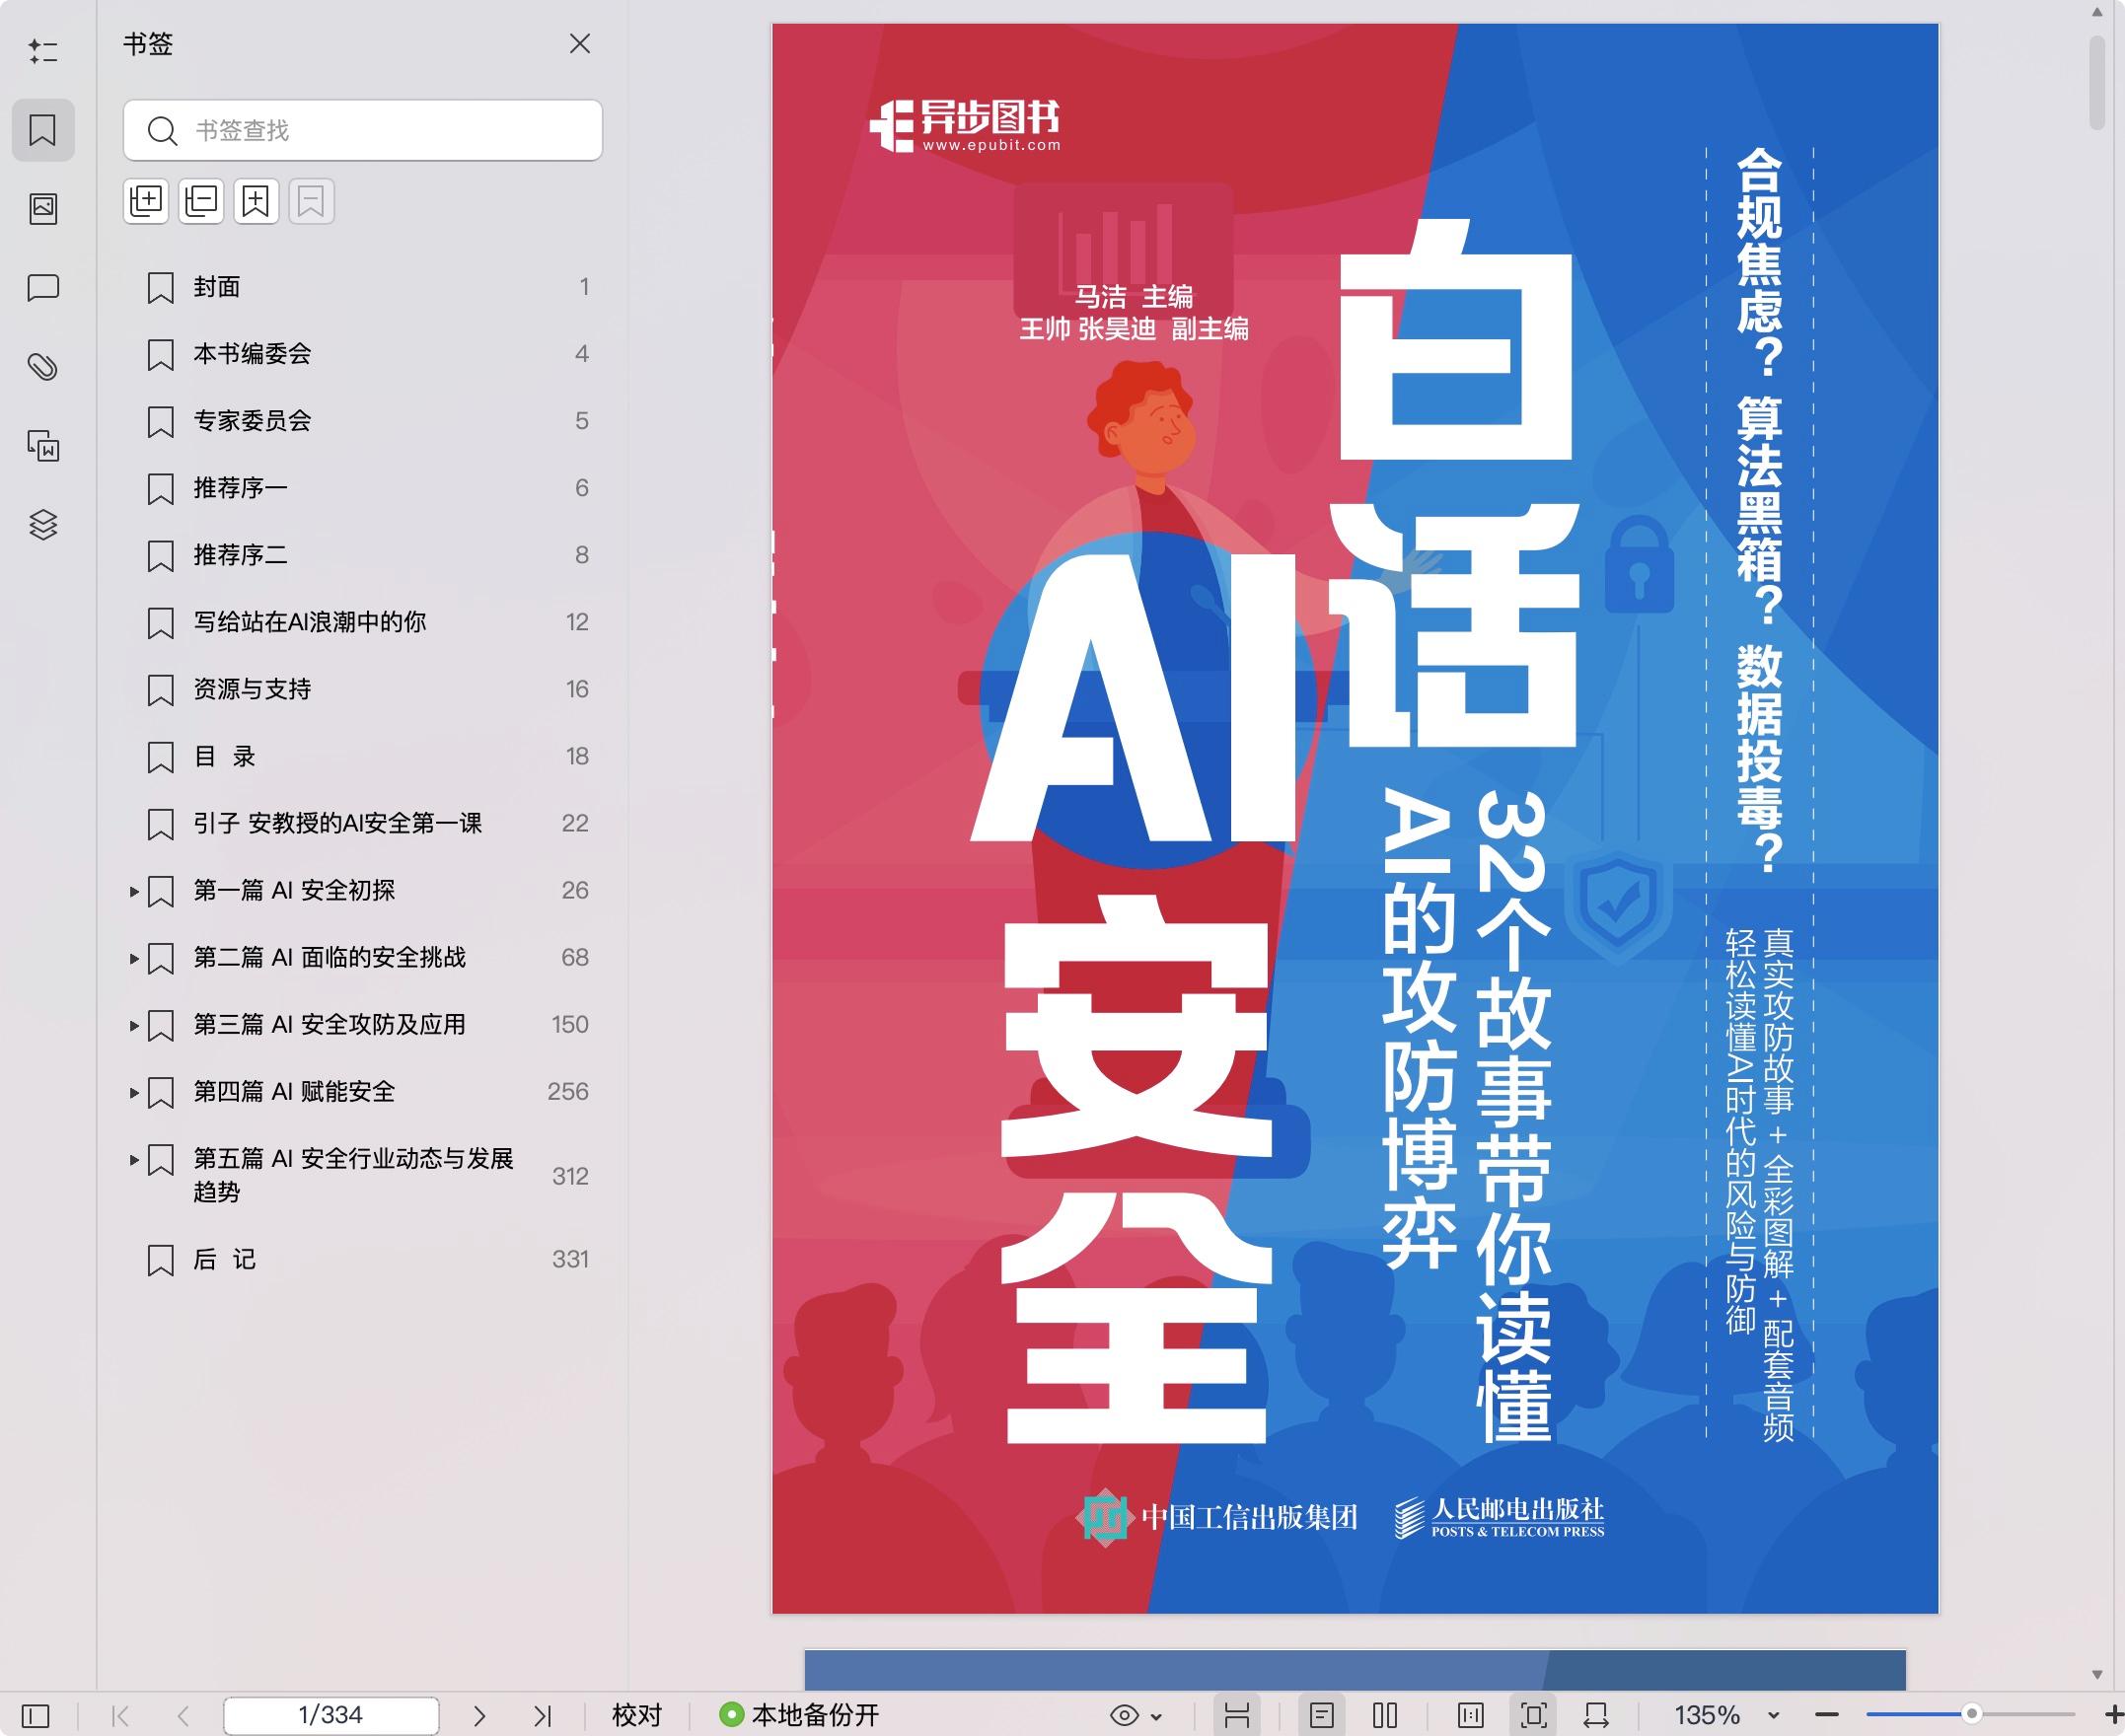This screenshot has width=2125, height=1736.
Task: Click the zoom slider handle
Action: point(1972,1714)
